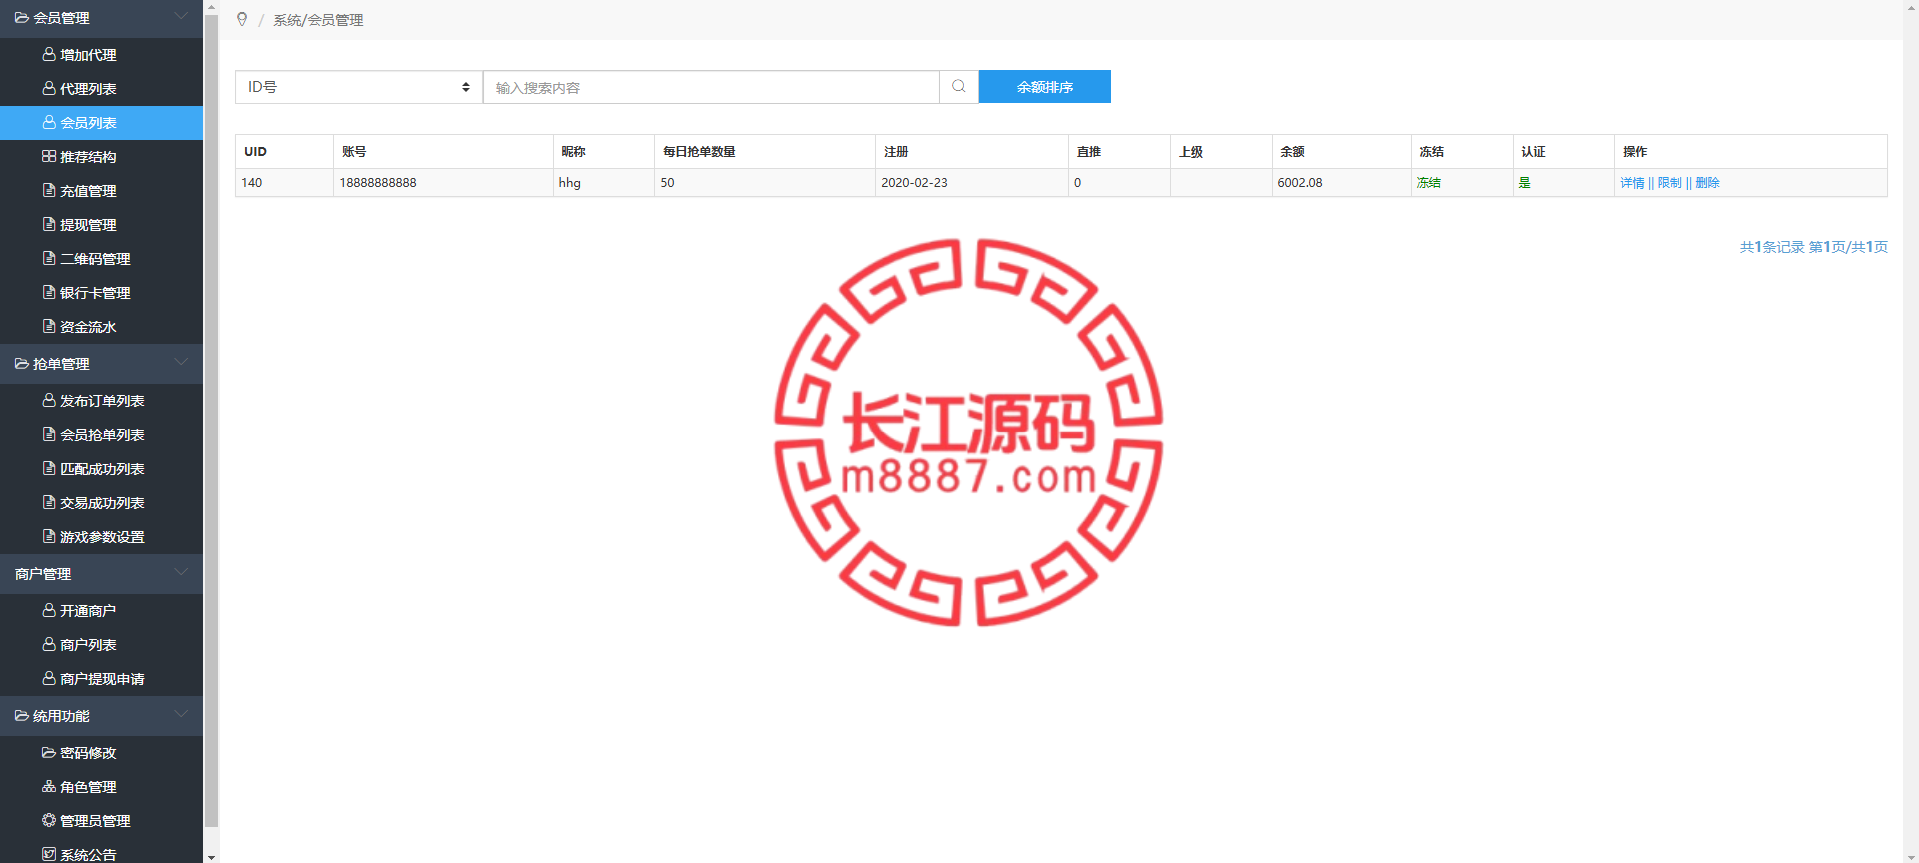
Task: Click the green 冻结 status for hhg
Action: [x=1428, y=183]
